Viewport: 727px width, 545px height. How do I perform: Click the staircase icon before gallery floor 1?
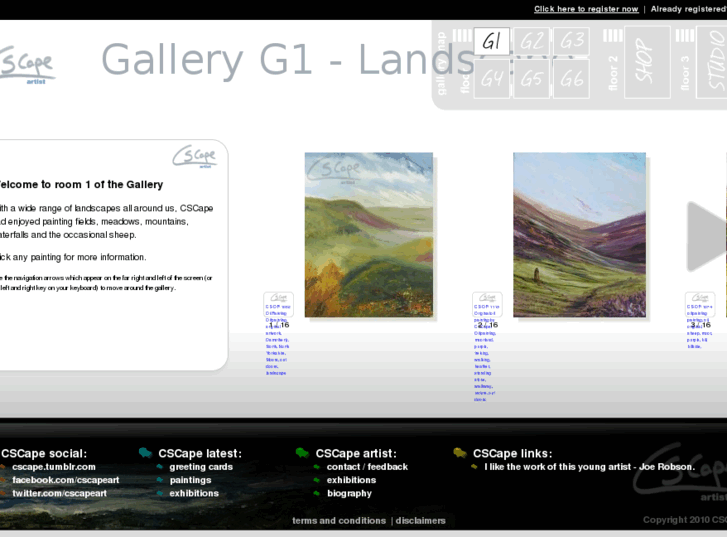click(x=462, y=36)
